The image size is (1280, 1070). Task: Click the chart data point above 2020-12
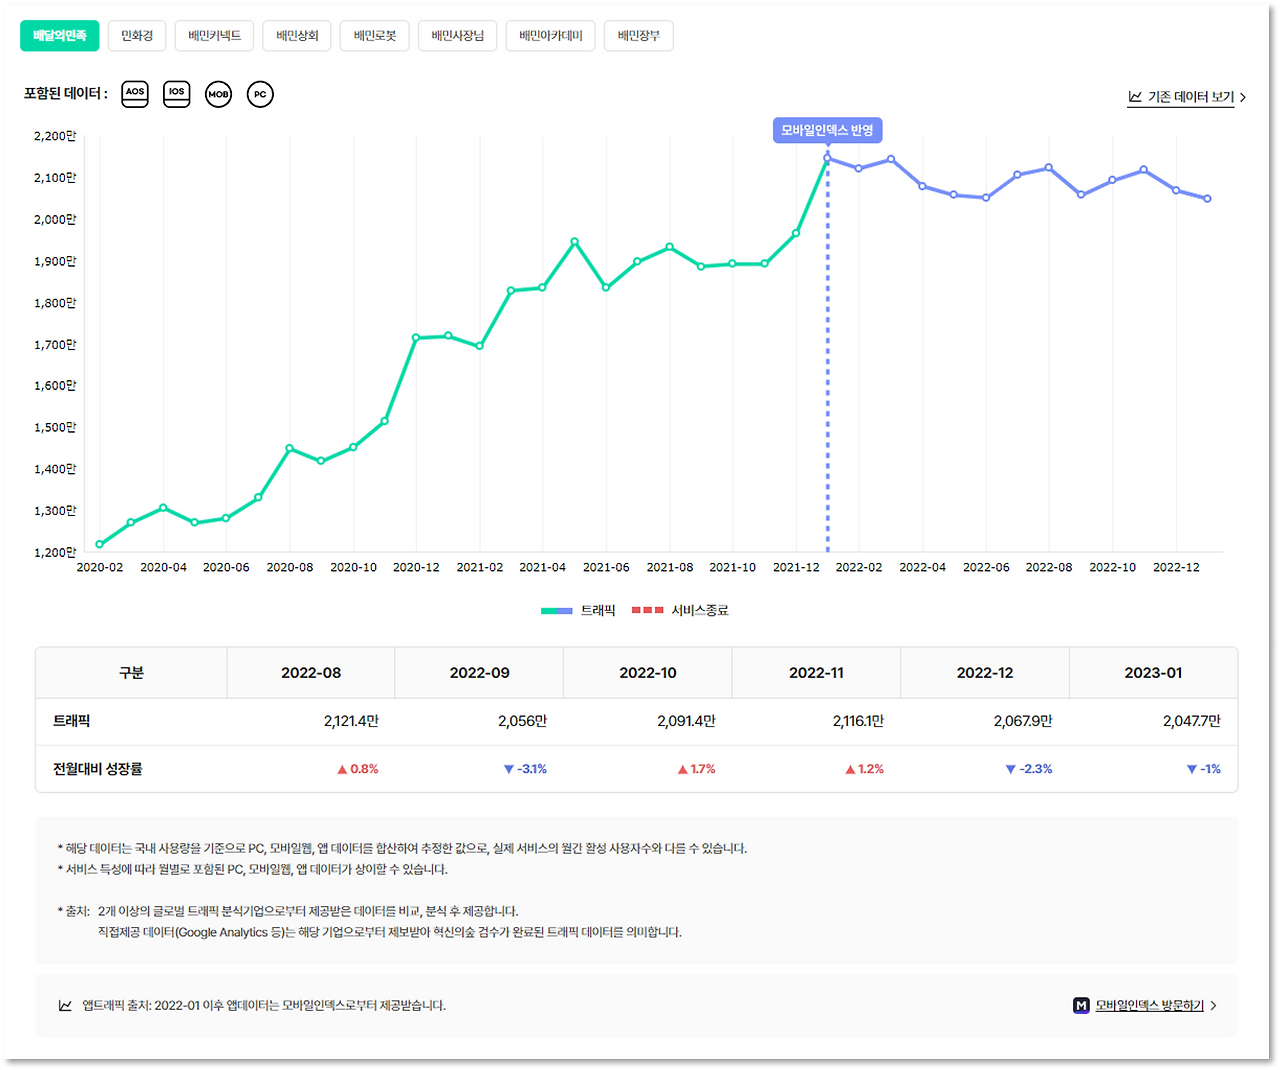[416, 338]
